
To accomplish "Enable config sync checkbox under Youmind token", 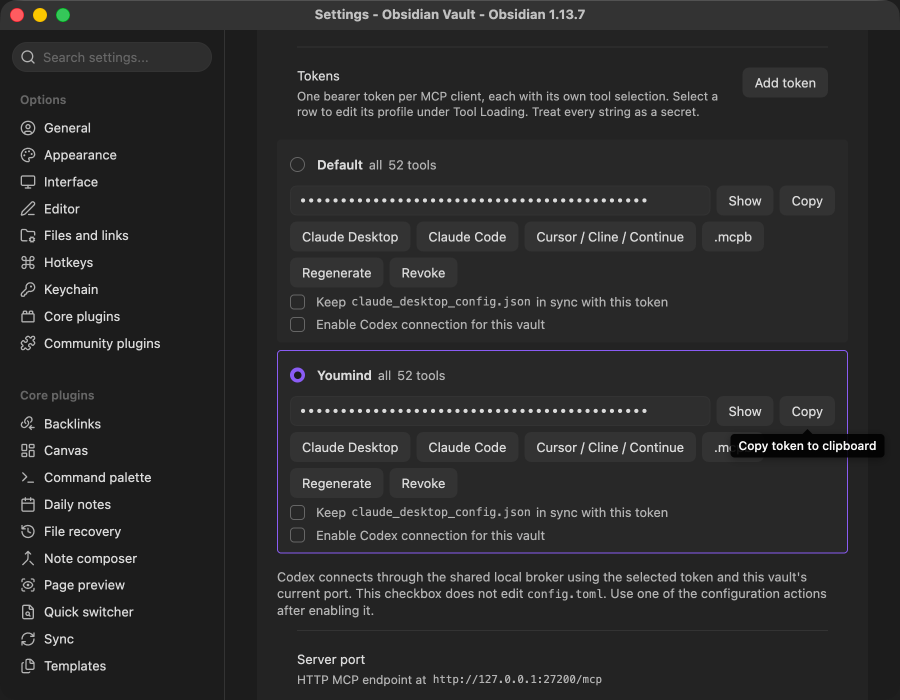I will (297, 512).
